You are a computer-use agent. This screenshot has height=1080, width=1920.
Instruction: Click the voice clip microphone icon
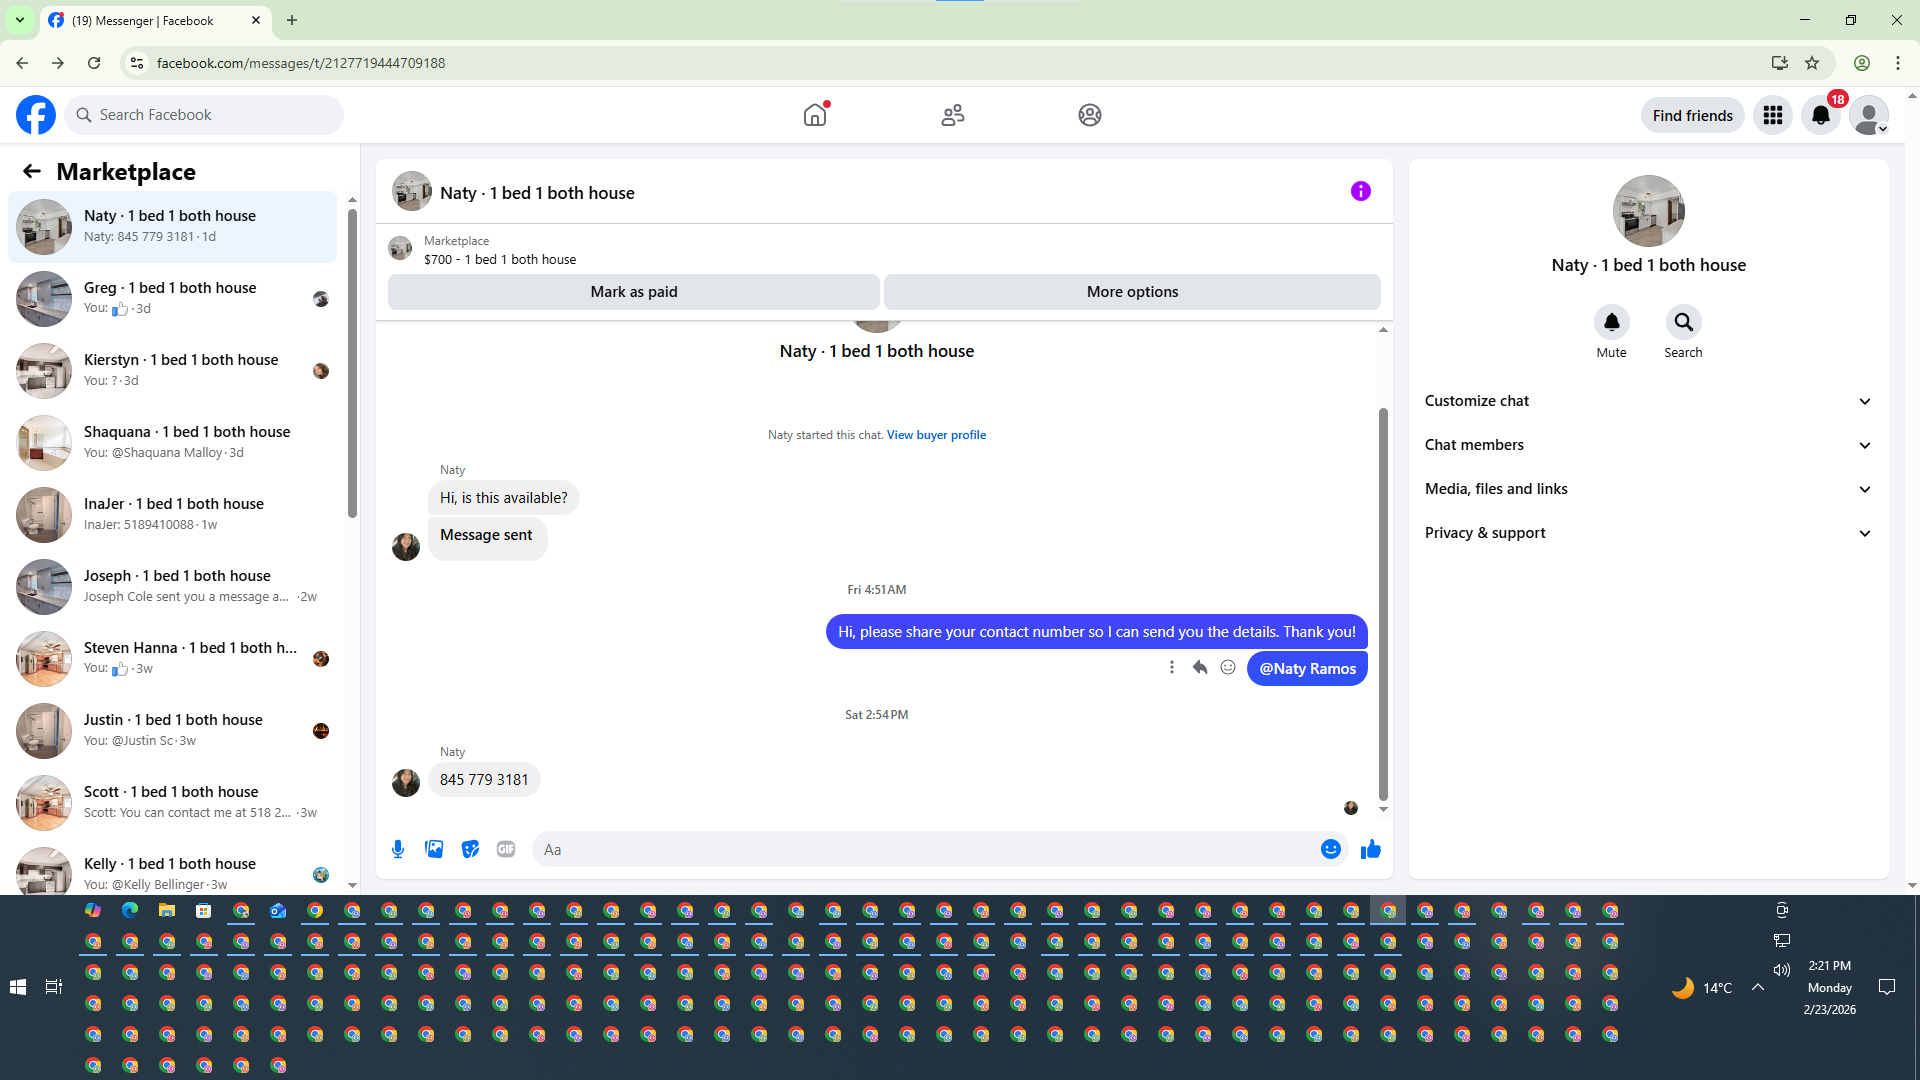click(398, 849)
